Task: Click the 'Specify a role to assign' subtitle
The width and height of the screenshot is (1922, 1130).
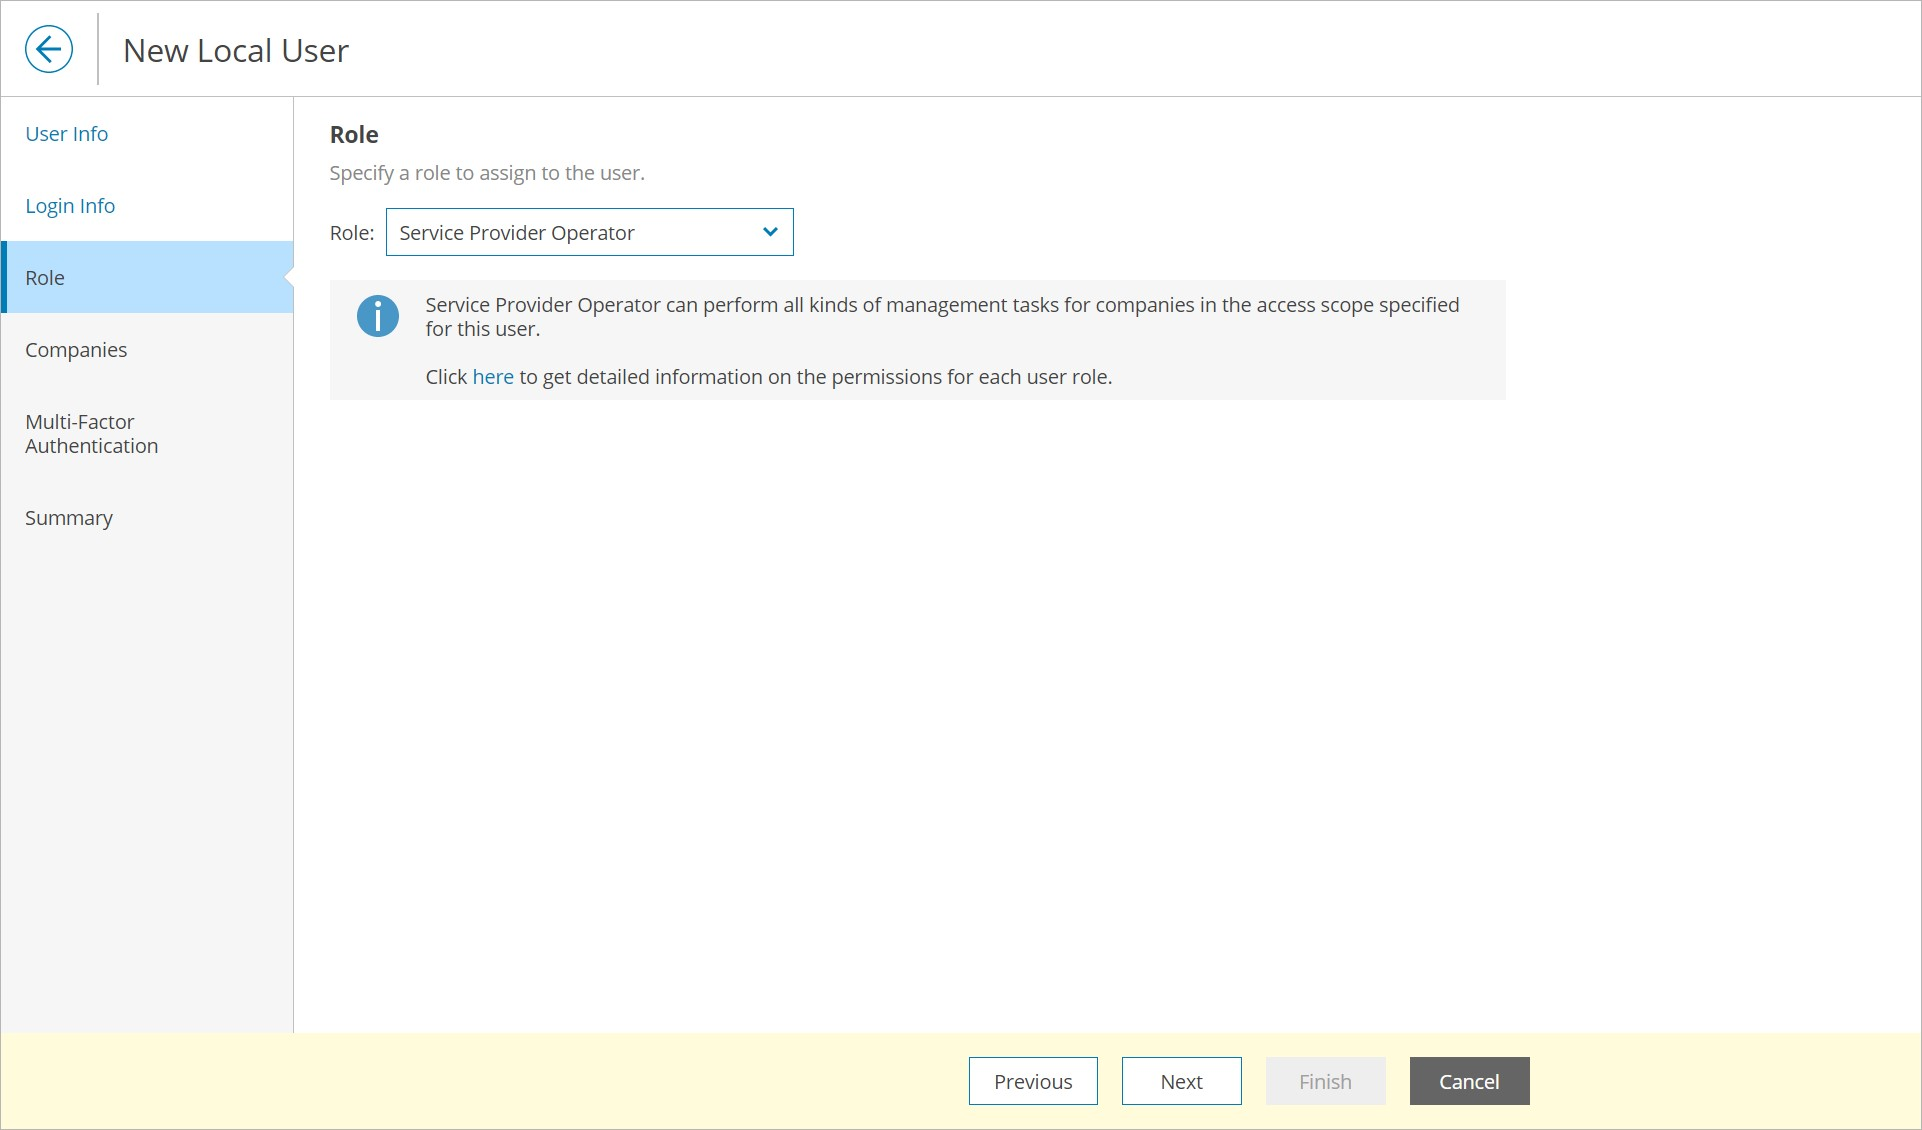Action: tap(487, 173)
